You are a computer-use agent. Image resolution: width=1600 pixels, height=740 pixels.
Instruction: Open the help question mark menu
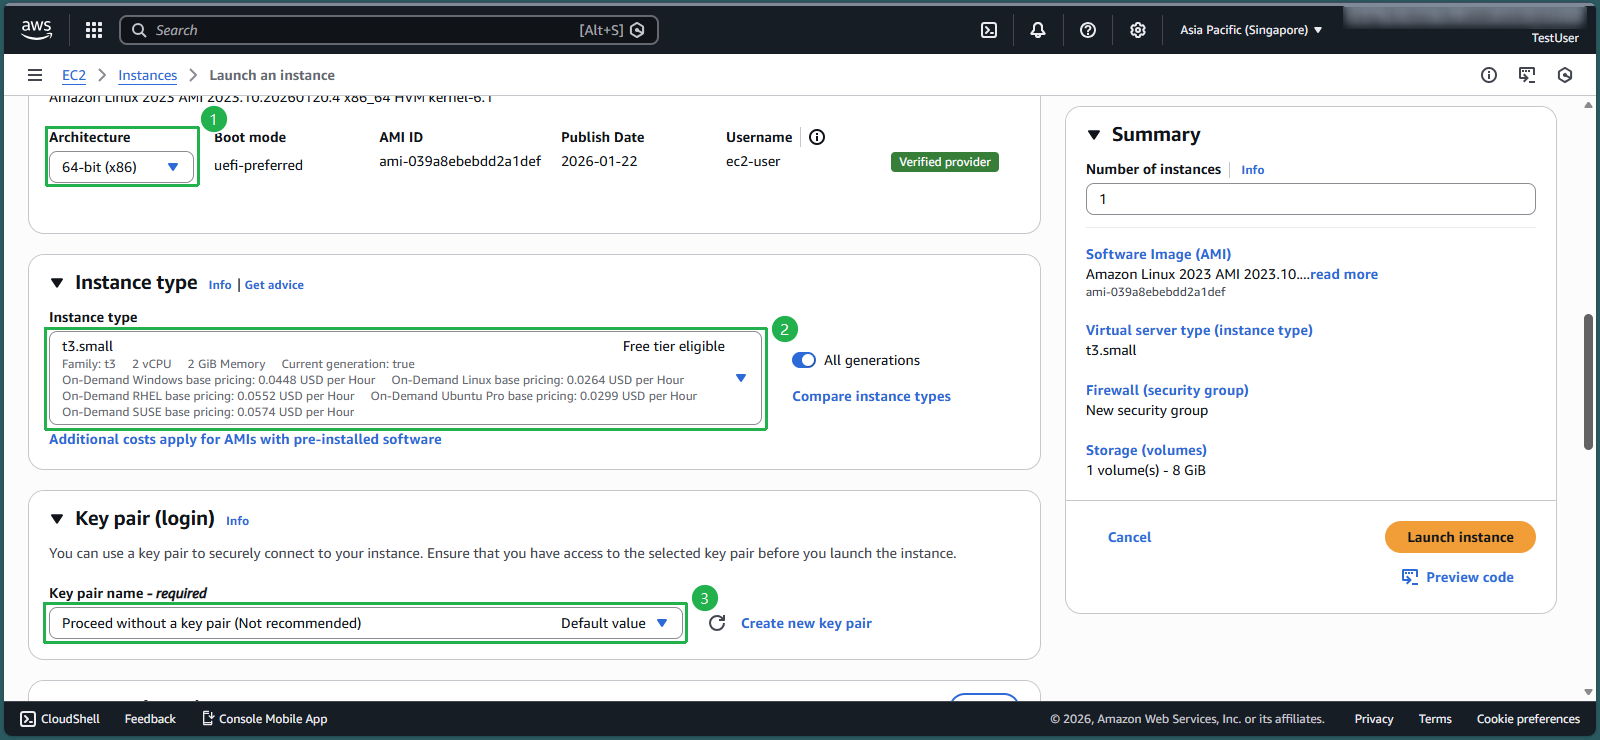pyautogui.click(x=1088, y=30)
